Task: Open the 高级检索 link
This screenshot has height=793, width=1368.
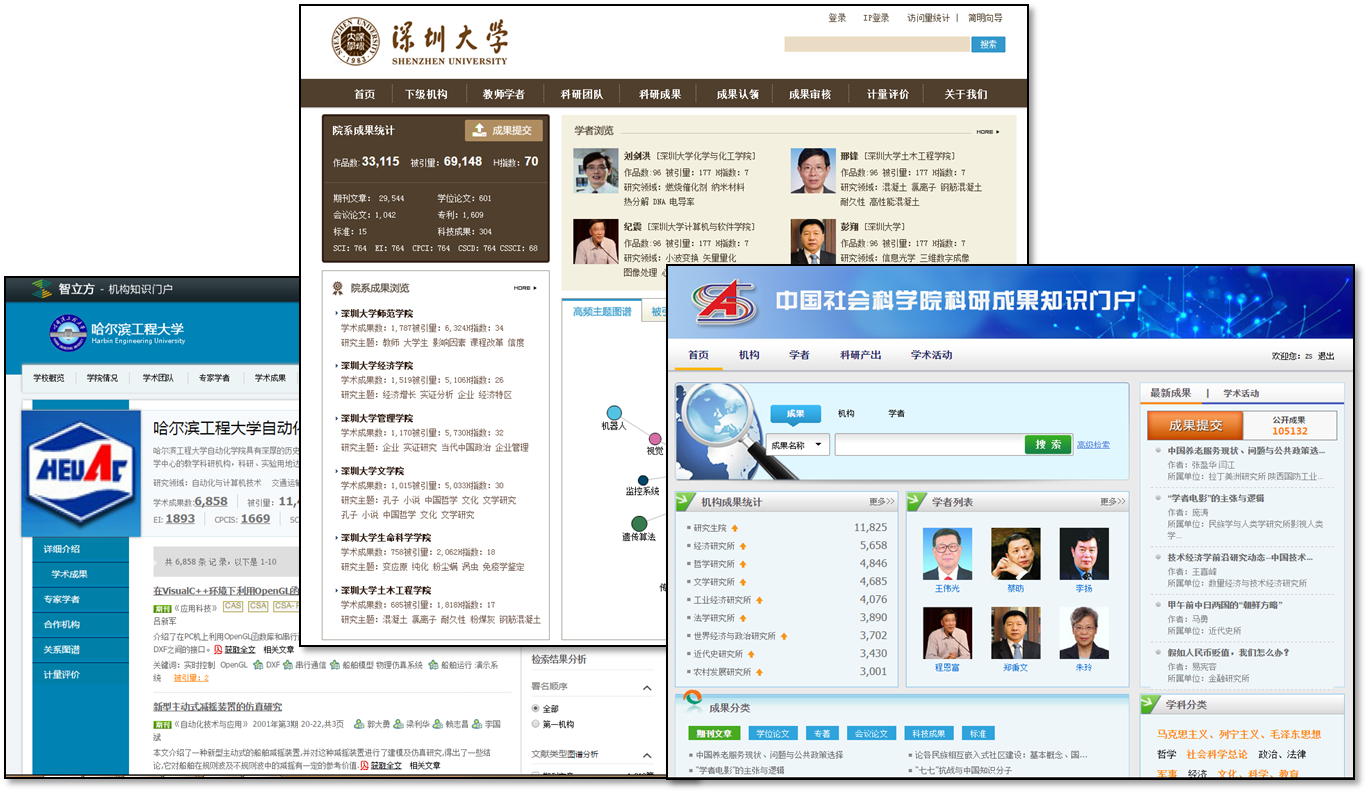Action: tap(1093, 445)
